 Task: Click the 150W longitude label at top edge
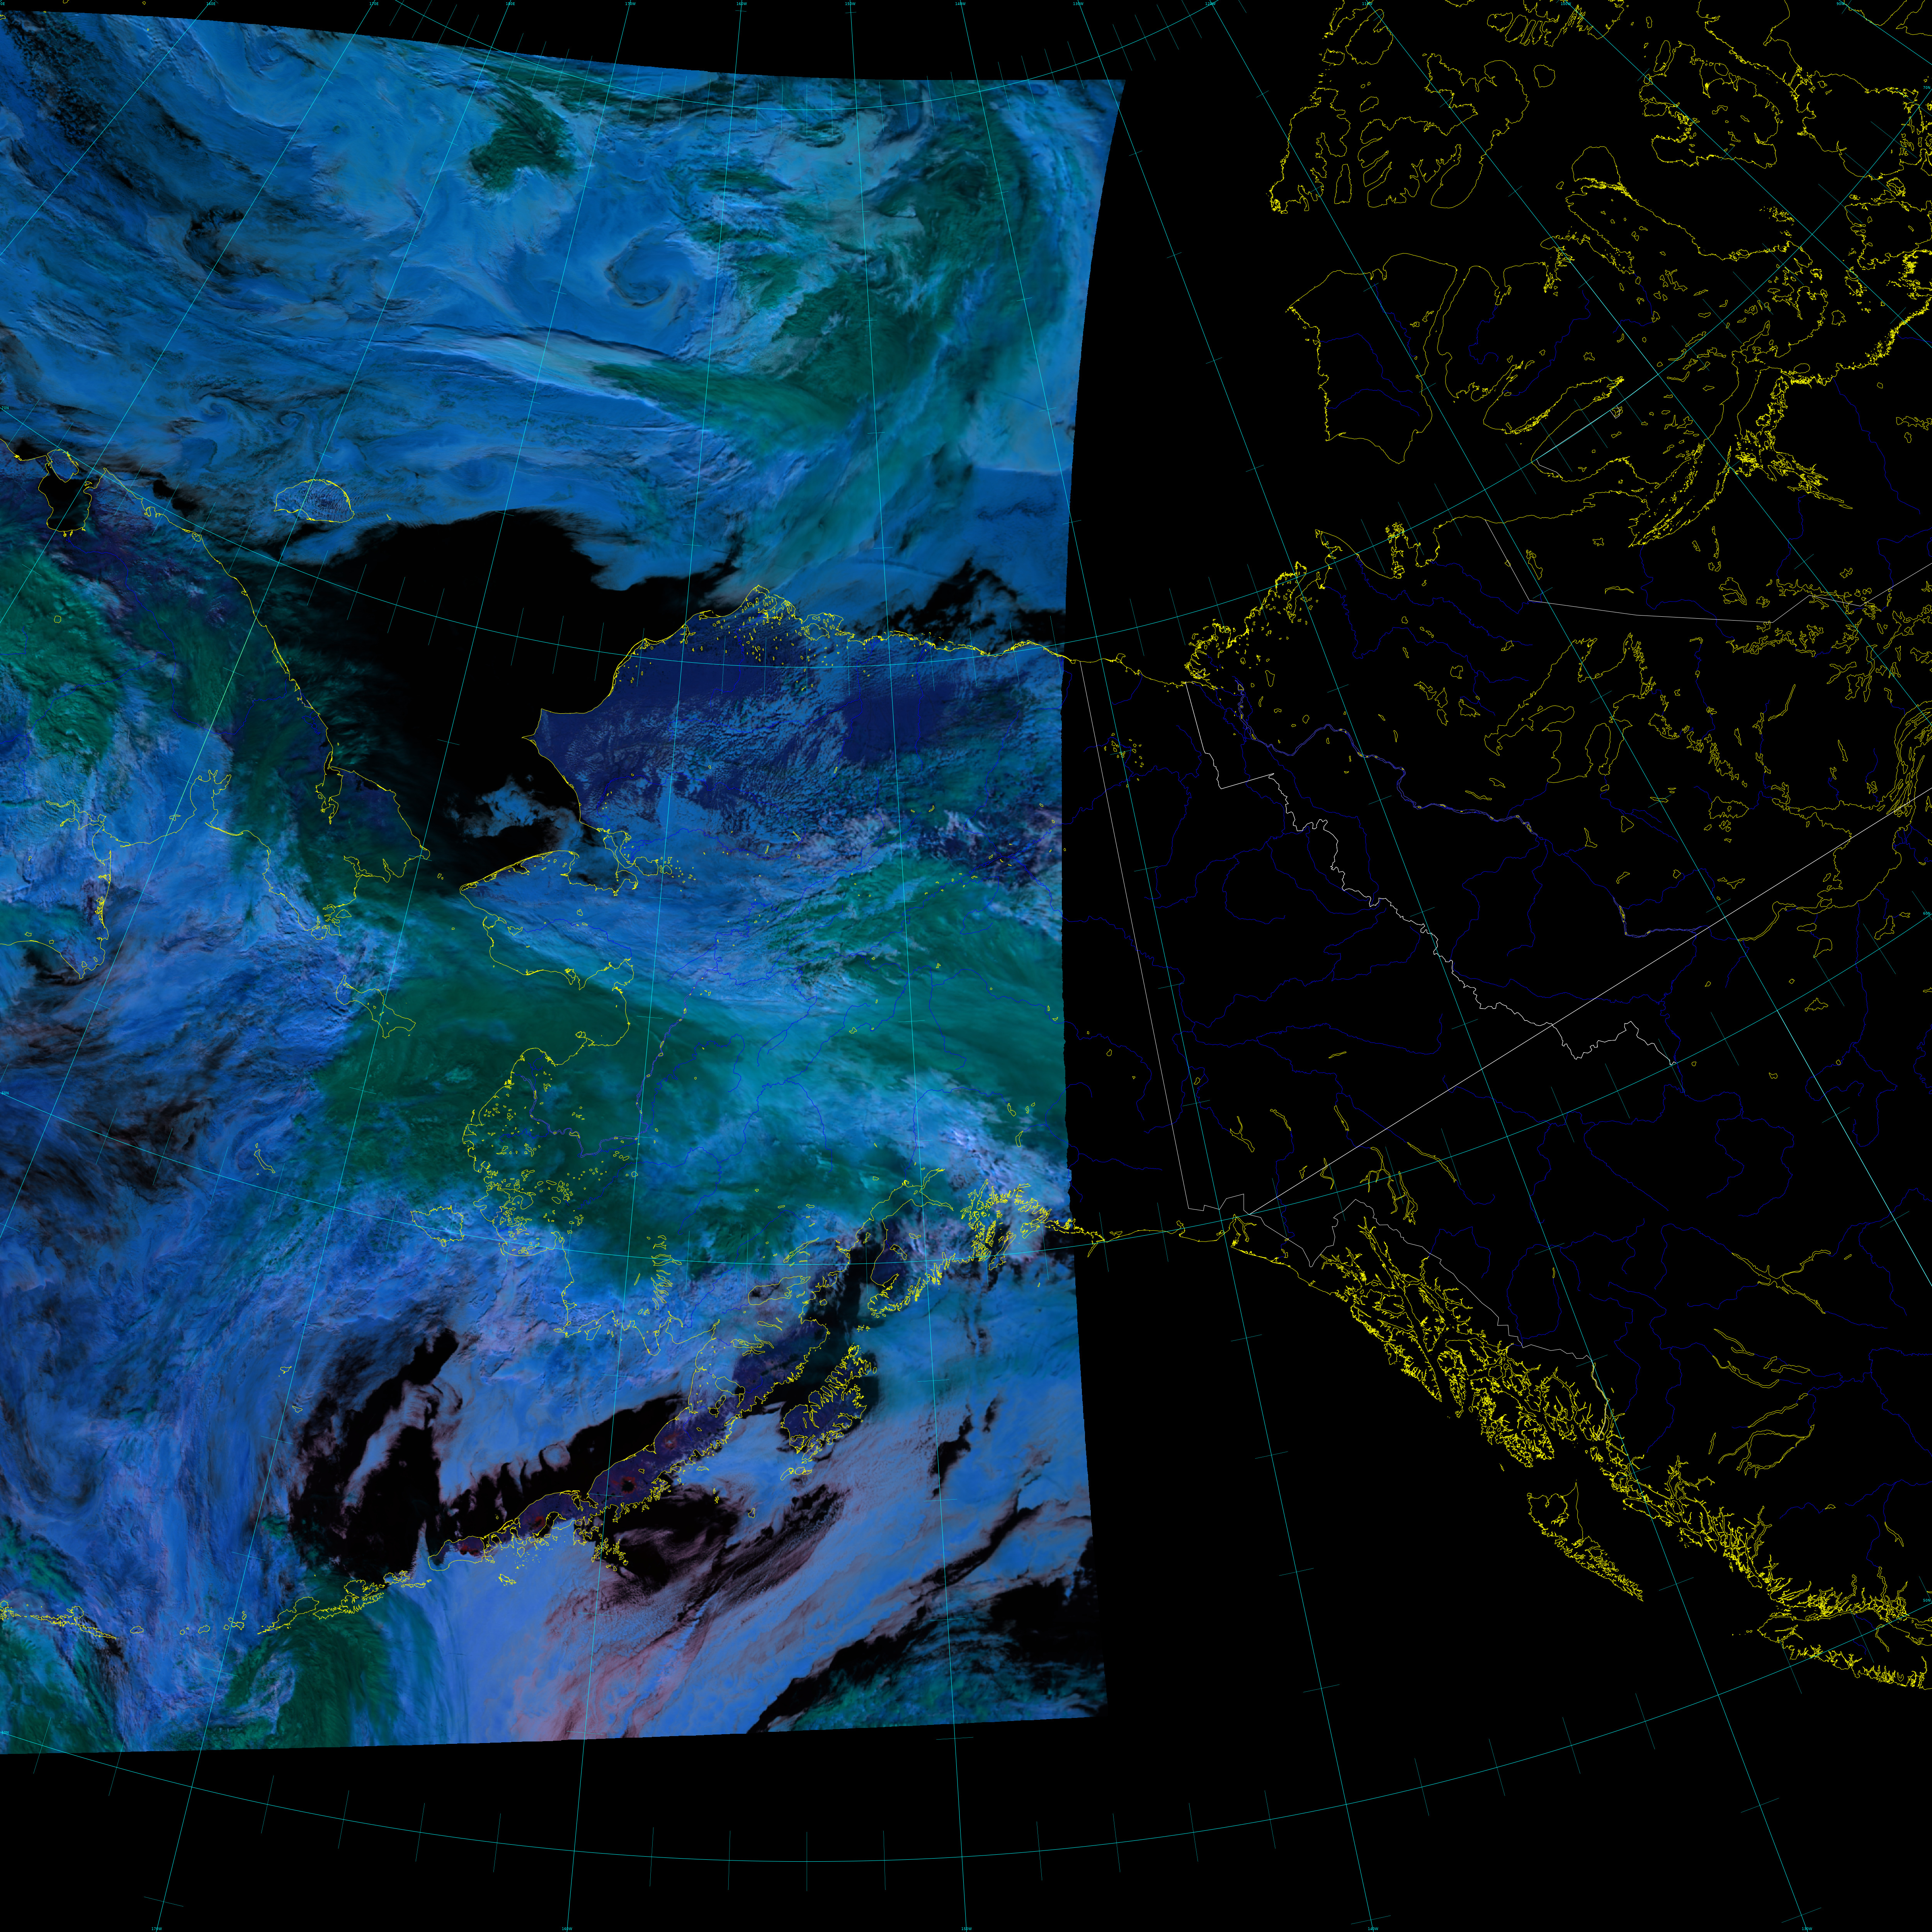[850, 4]
